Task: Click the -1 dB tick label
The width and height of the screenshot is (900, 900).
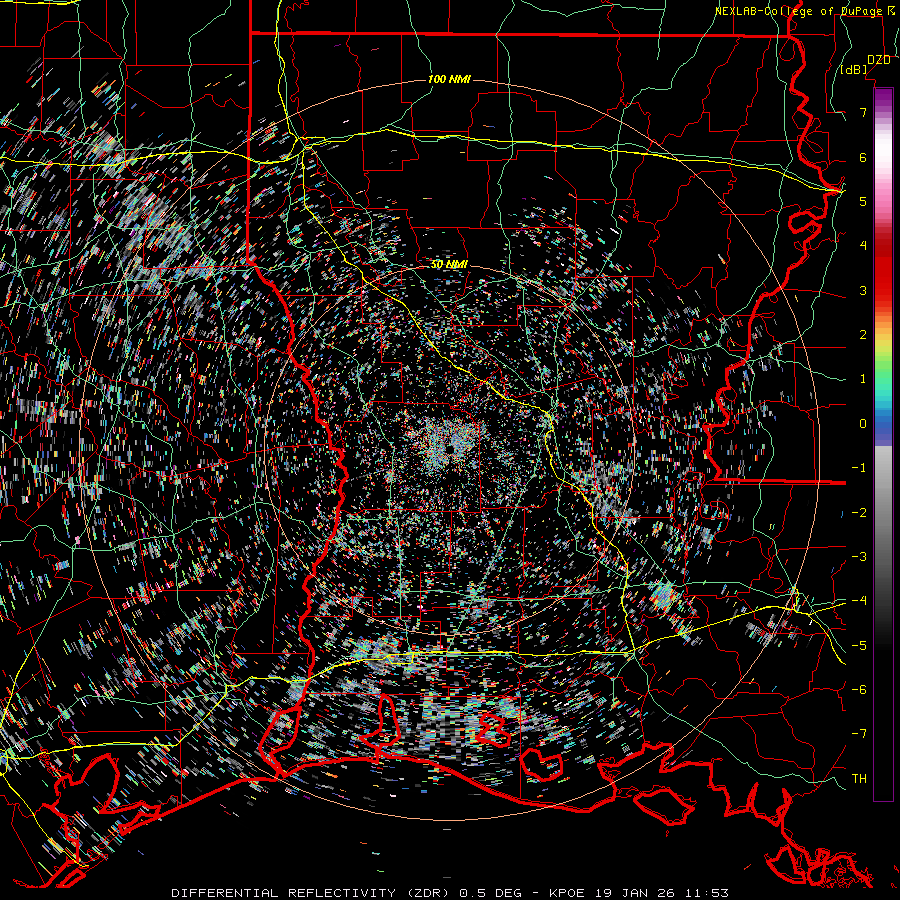Action: pos(859,468)
